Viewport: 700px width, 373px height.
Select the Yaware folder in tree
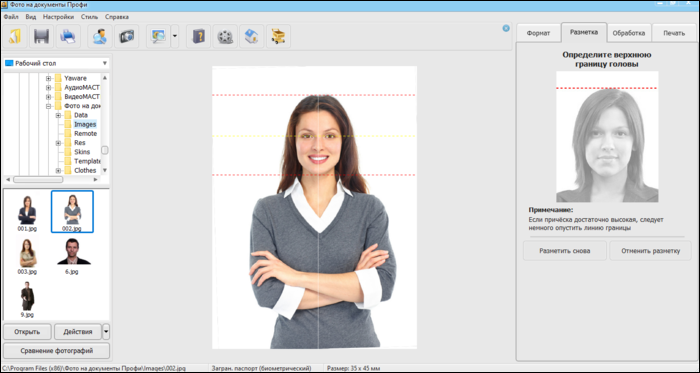pyautogui.click(x=75, y=78)
